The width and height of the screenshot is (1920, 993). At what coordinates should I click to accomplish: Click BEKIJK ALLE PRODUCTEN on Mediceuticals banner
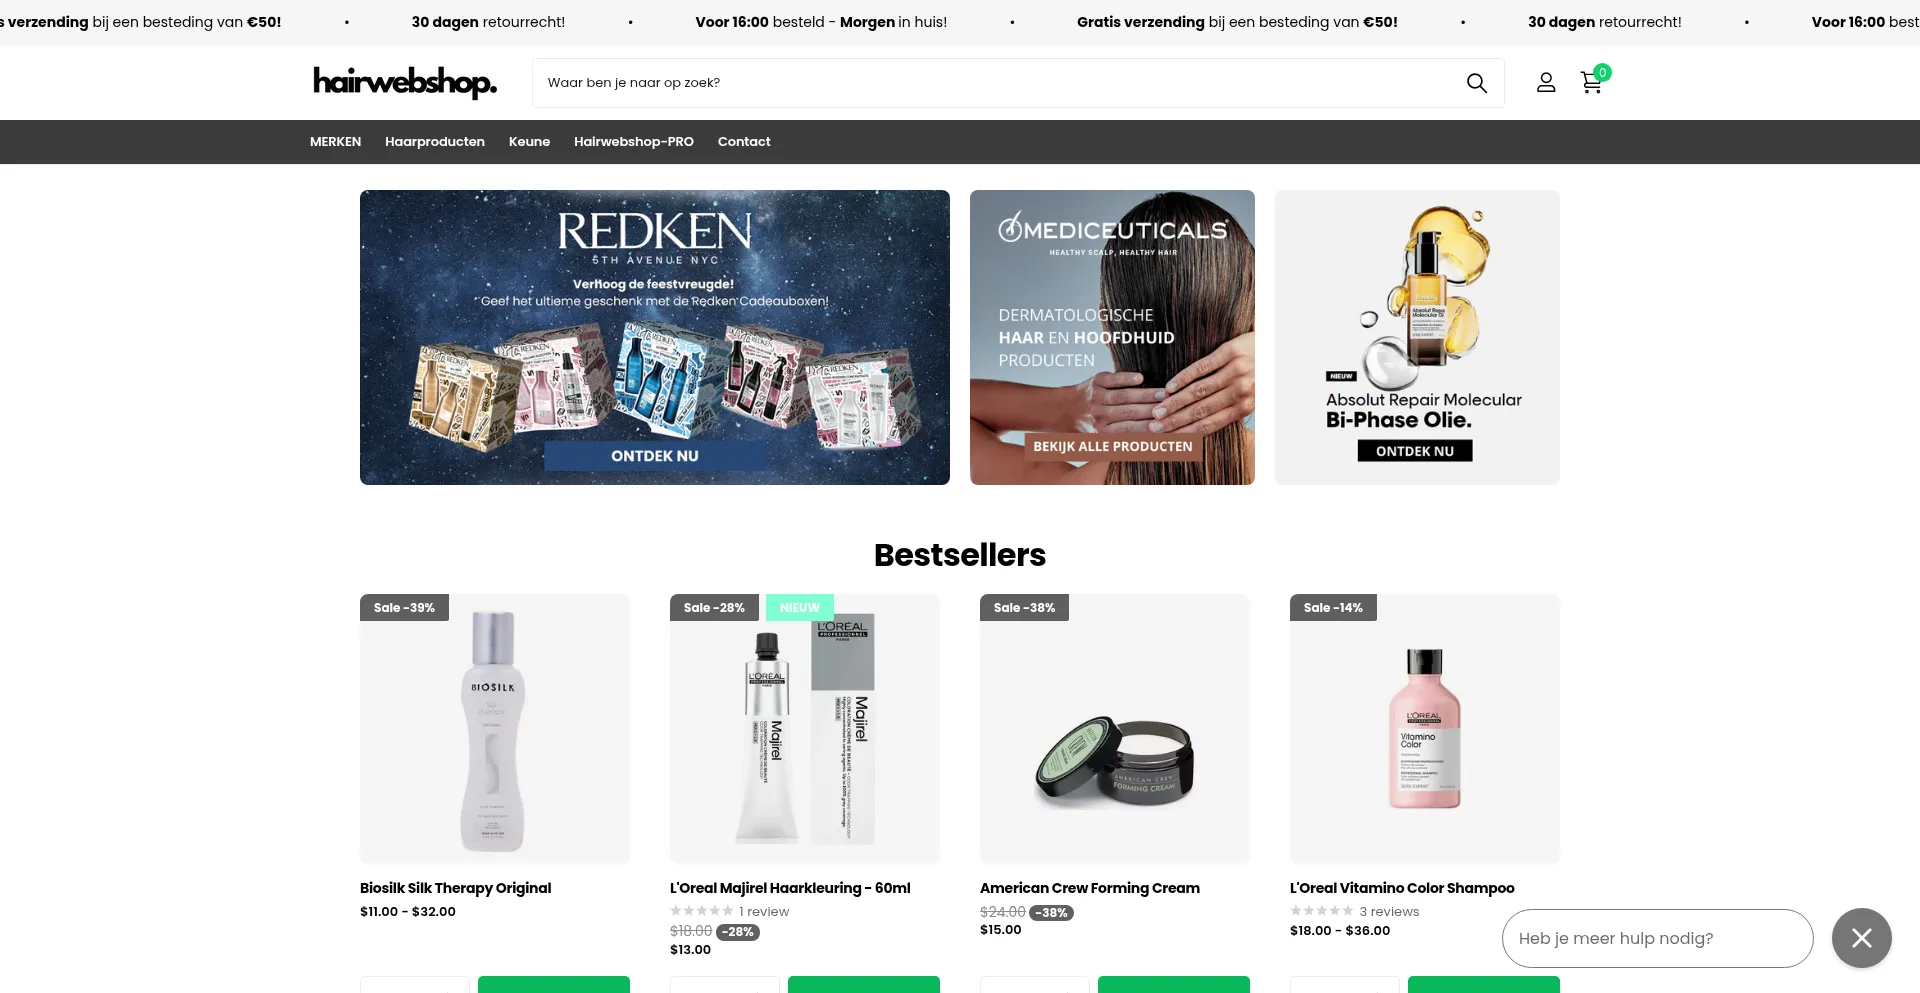tap(1112, 447)
